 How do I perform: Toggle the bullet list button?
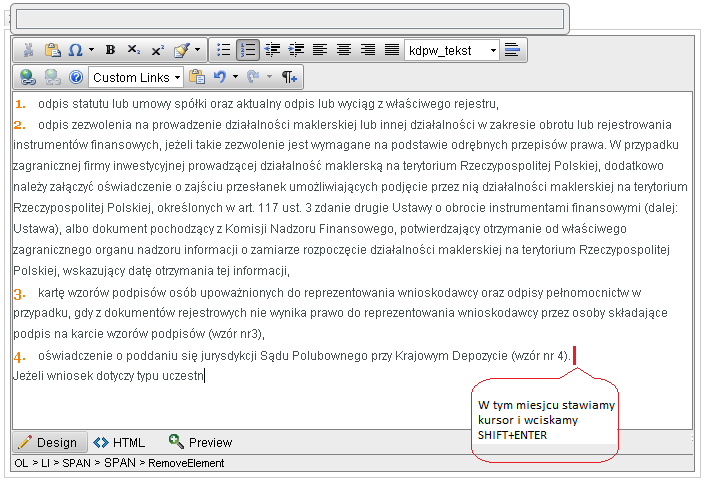(223, 50)
